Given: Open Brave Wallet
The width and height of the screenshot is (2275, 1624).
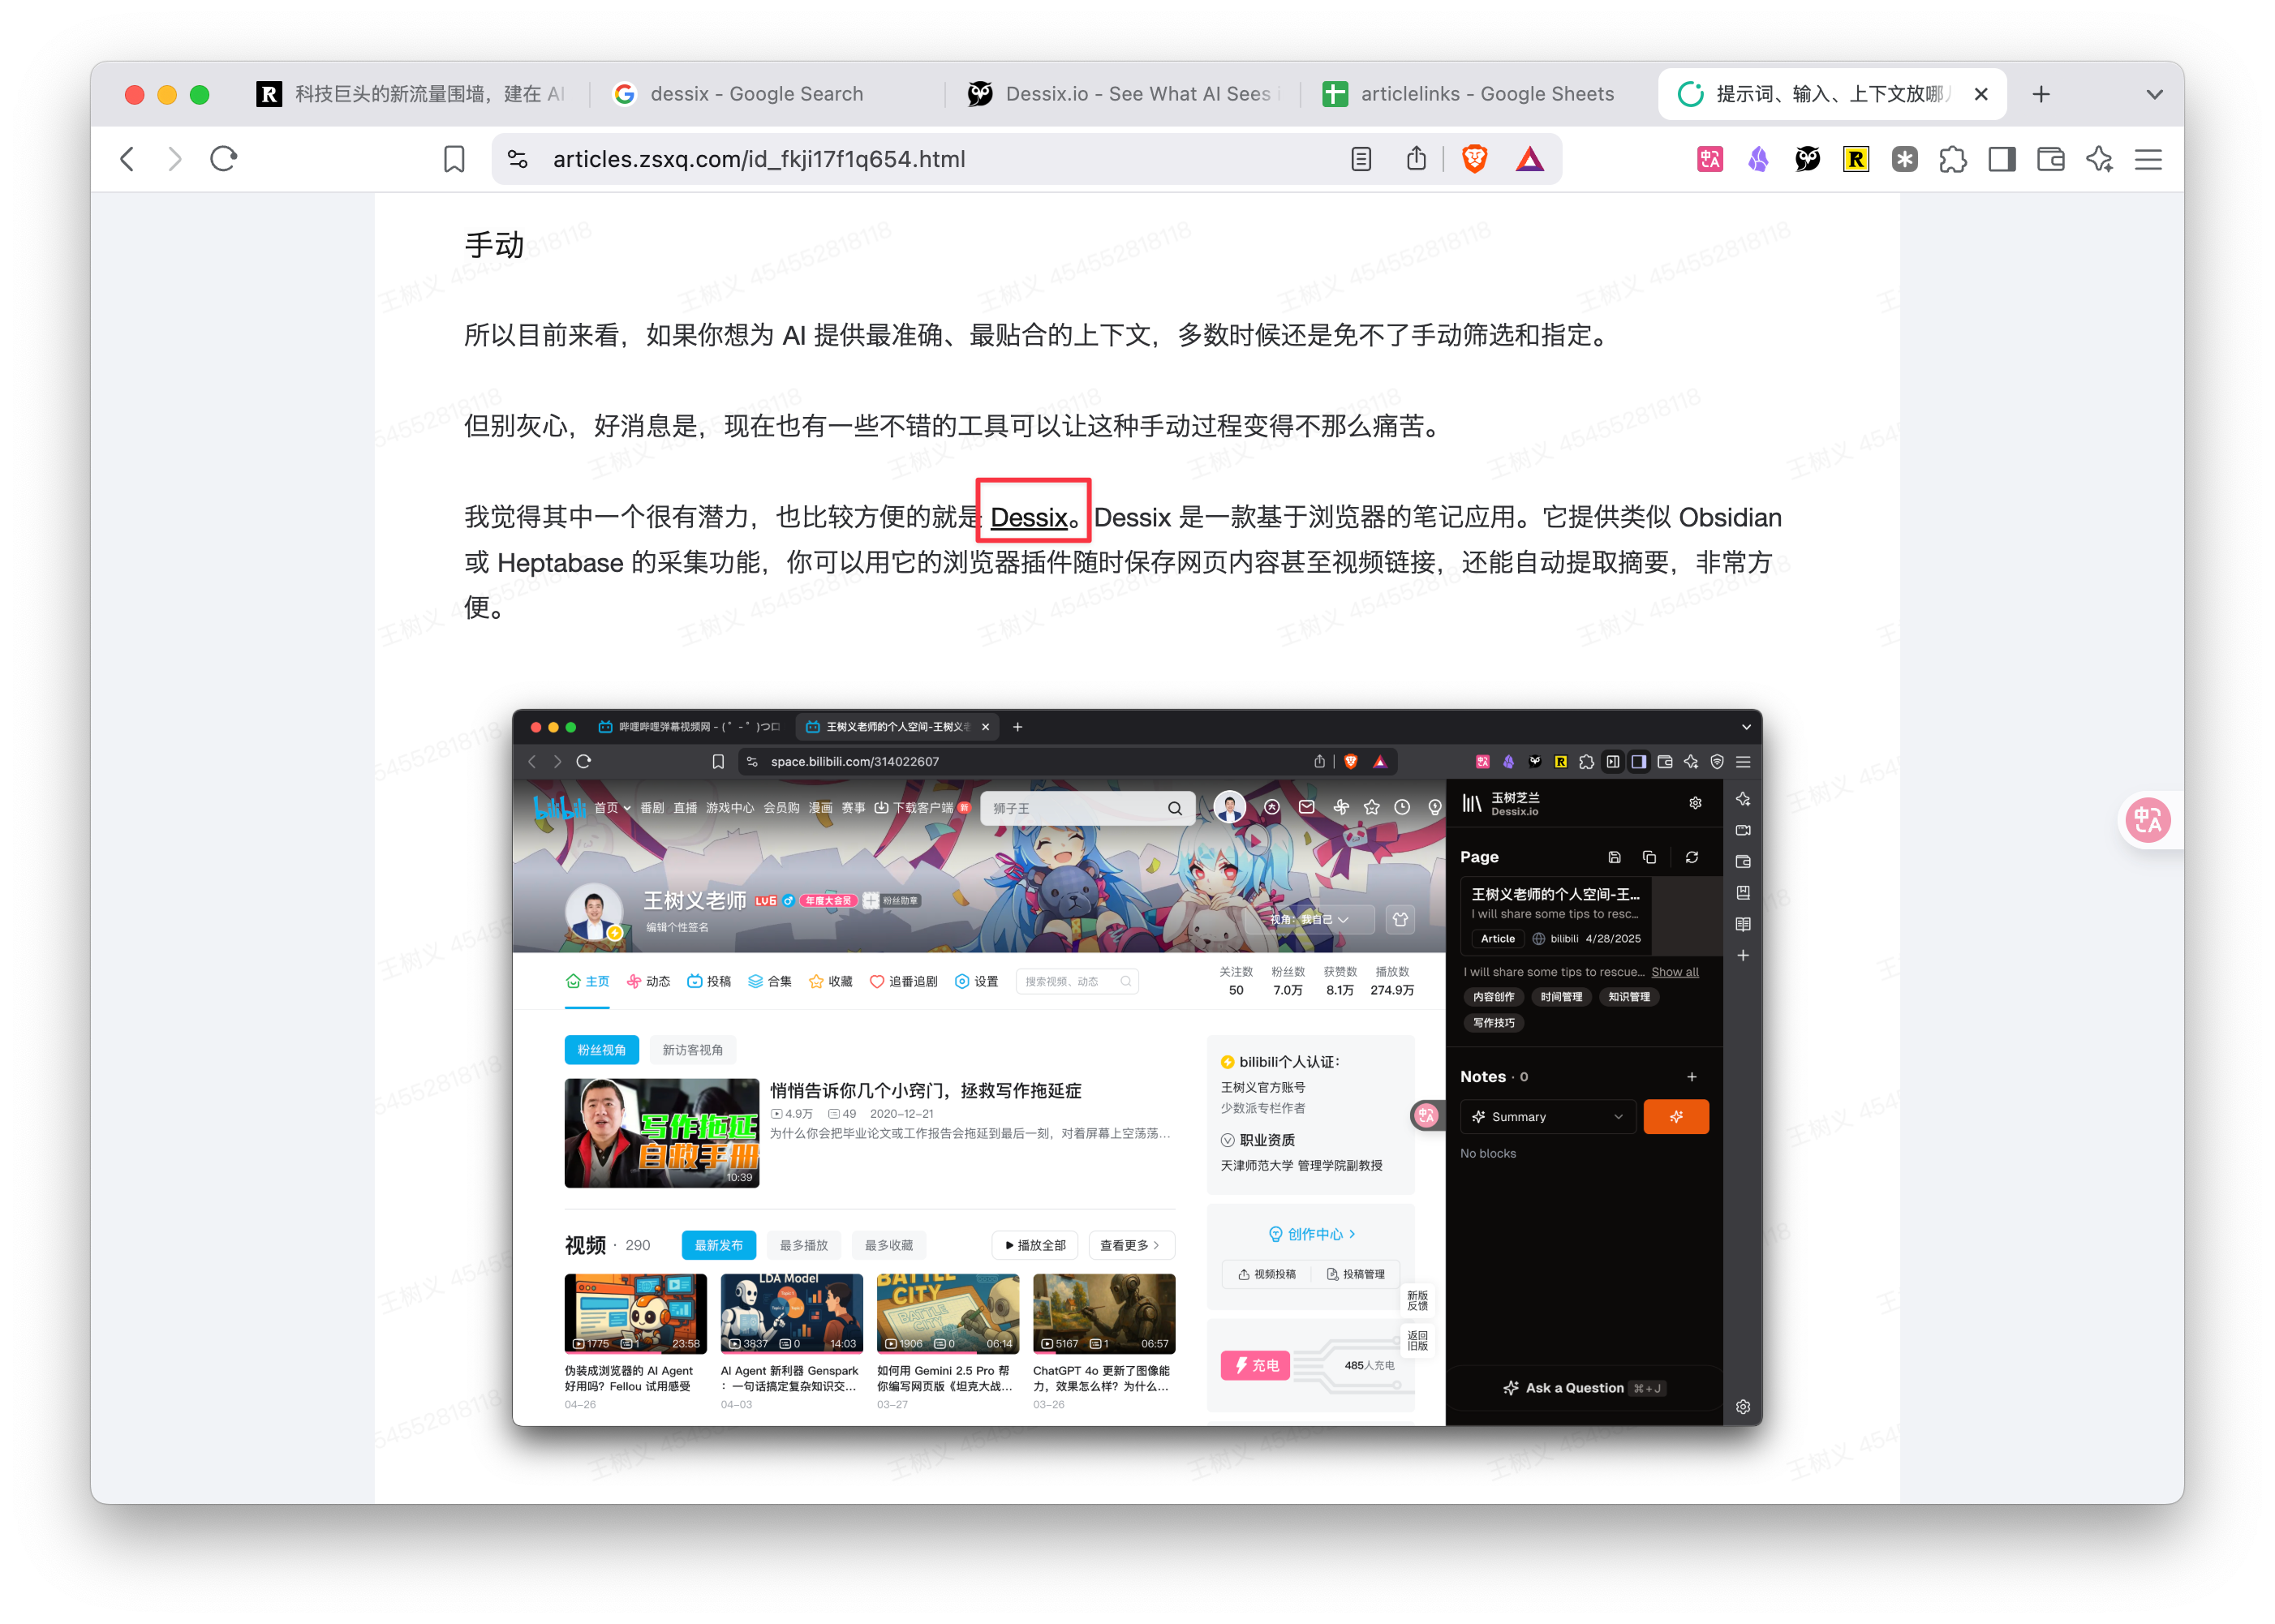Looking at the screenshot, I should 2051,159.
